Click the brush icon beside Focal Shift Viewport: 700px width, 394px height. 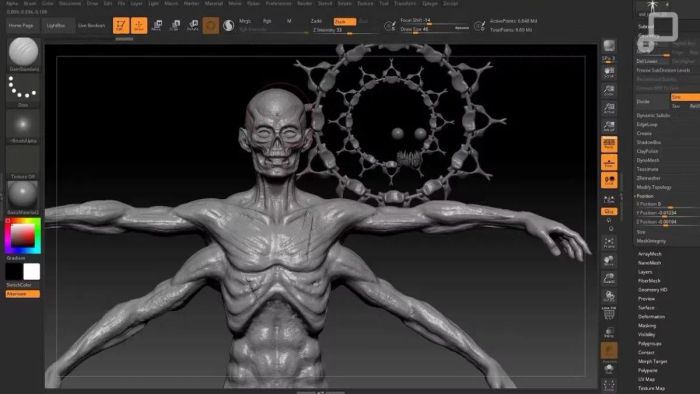389,25
